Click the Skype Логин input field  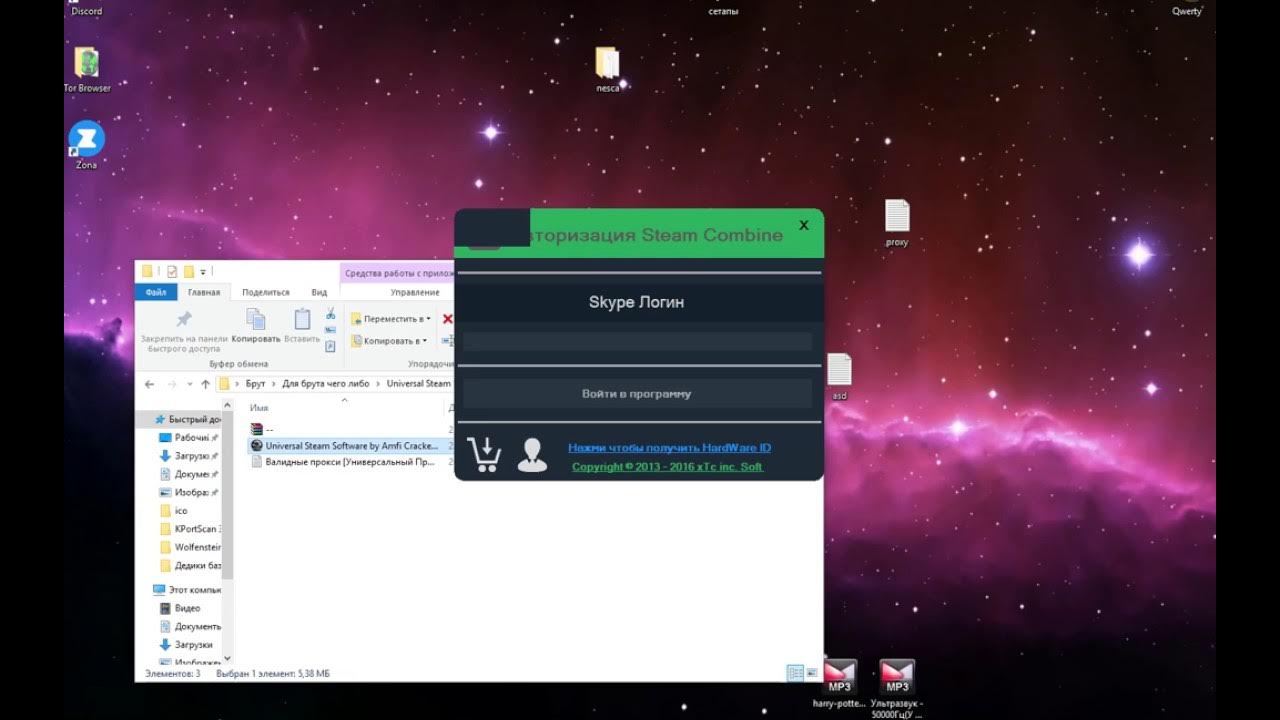[x=637, y=341]
